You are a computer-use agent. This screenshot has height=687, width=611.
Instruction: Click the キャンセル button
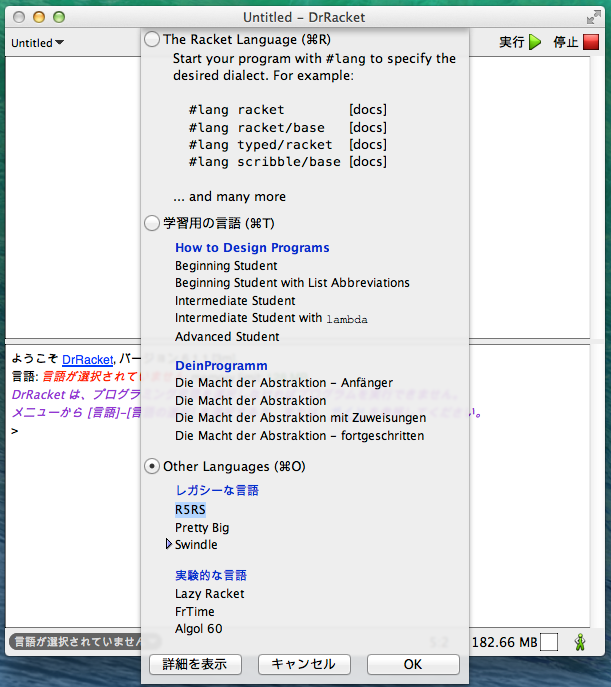coord(304,664)
